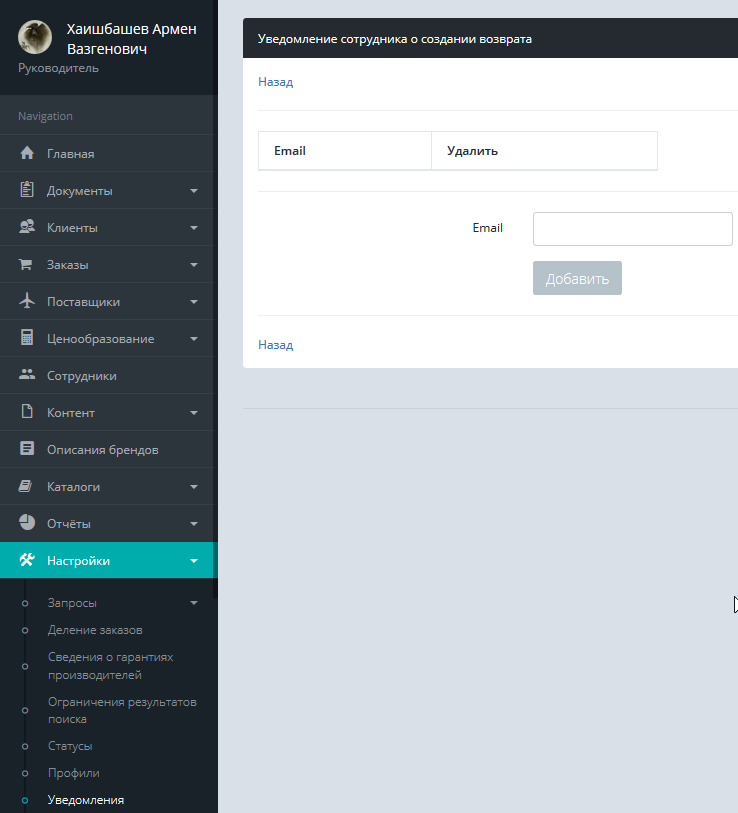Click the user avatar photo

pyautogui.click(x=35, y=38)
